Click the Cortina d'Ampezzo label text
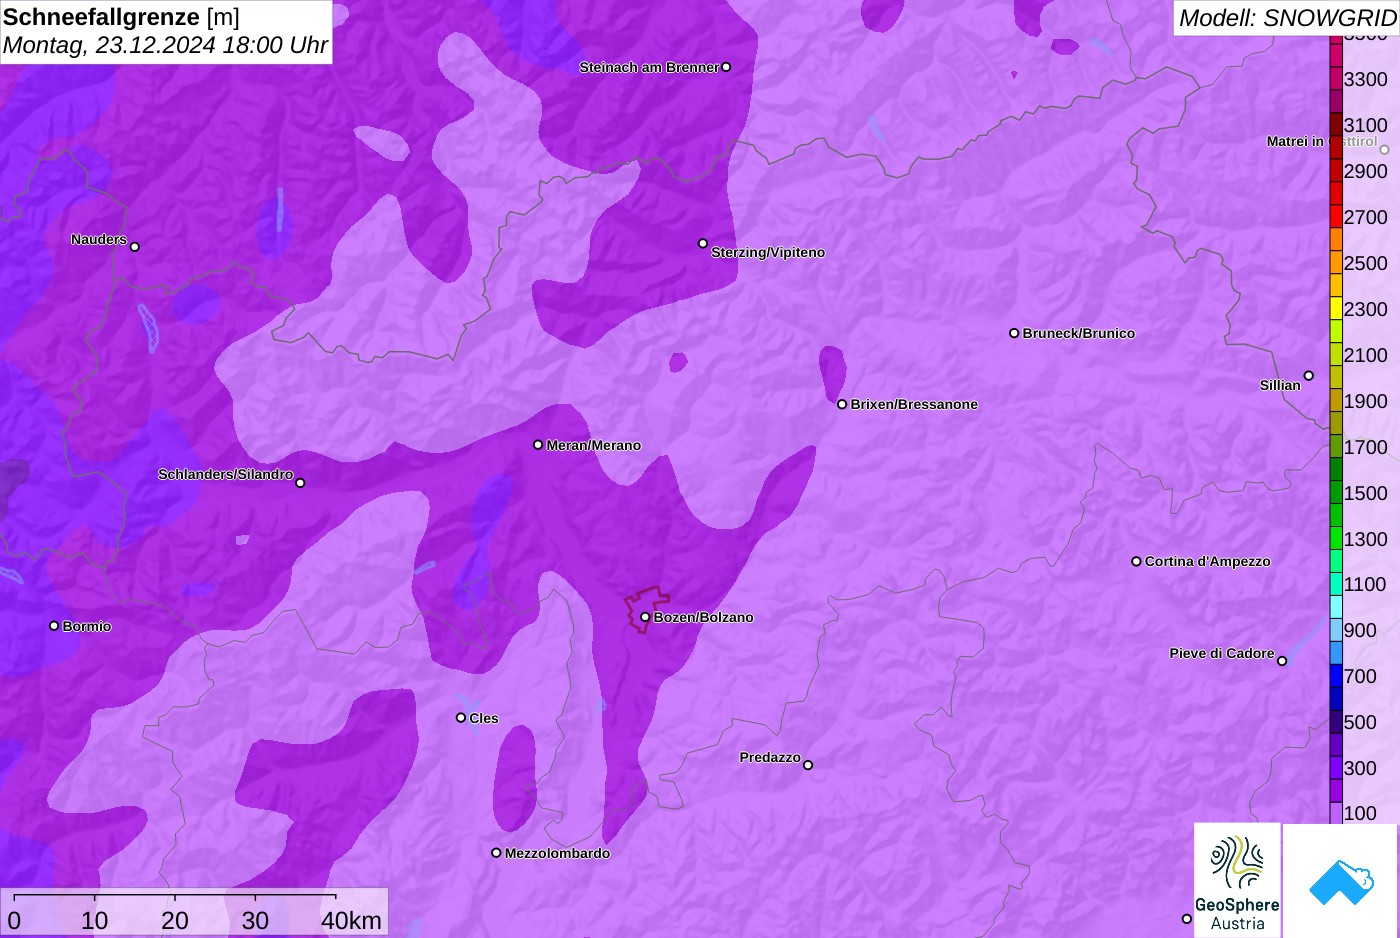This screenshot has width=1400, height=938. point(1208,561)
